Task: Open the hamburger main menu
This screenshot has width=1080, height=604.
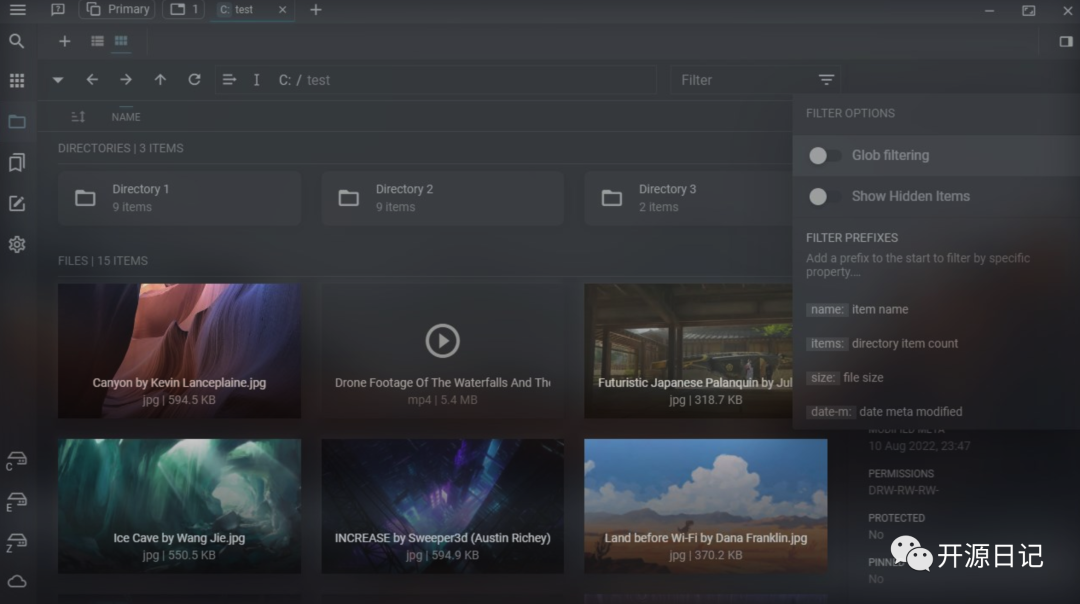Action: pos(17,10)
